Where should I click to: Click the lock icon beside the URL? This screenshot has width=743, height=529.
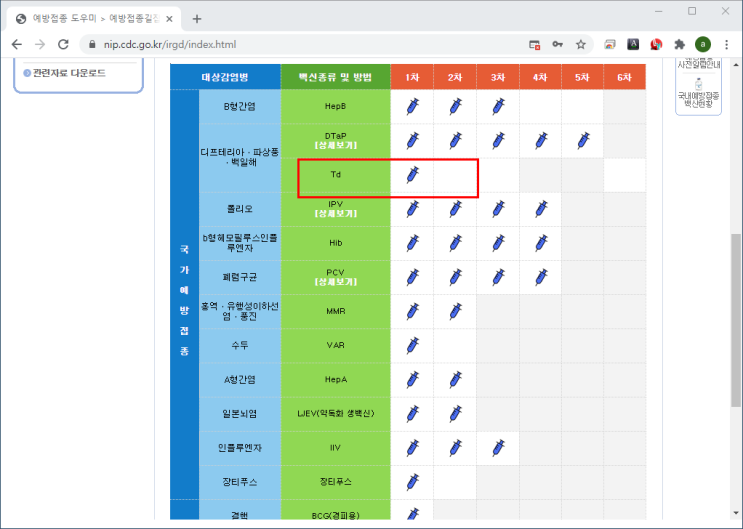coord(92,45)
